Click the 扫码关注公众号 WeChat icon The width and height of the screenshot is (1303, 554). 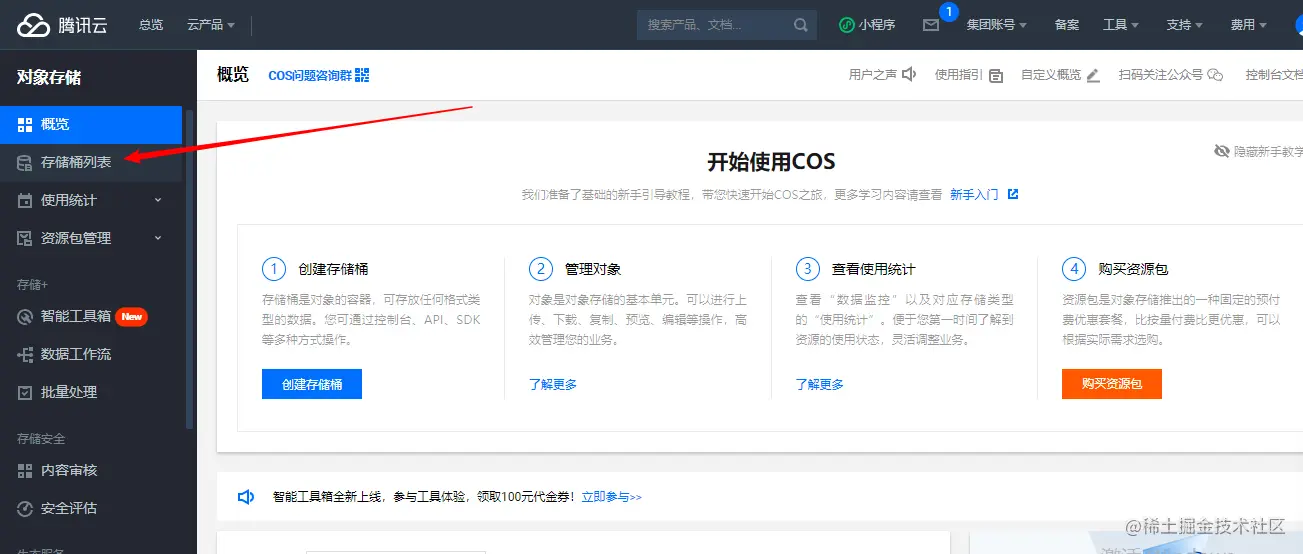click(x=1216, y=75)
